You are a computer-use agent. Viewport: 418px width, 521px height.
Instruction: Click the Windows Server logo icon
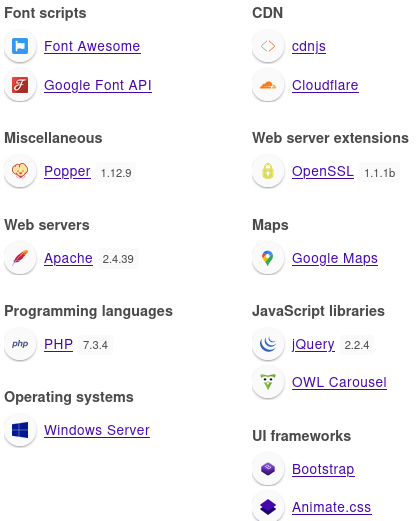coord(20,430)
